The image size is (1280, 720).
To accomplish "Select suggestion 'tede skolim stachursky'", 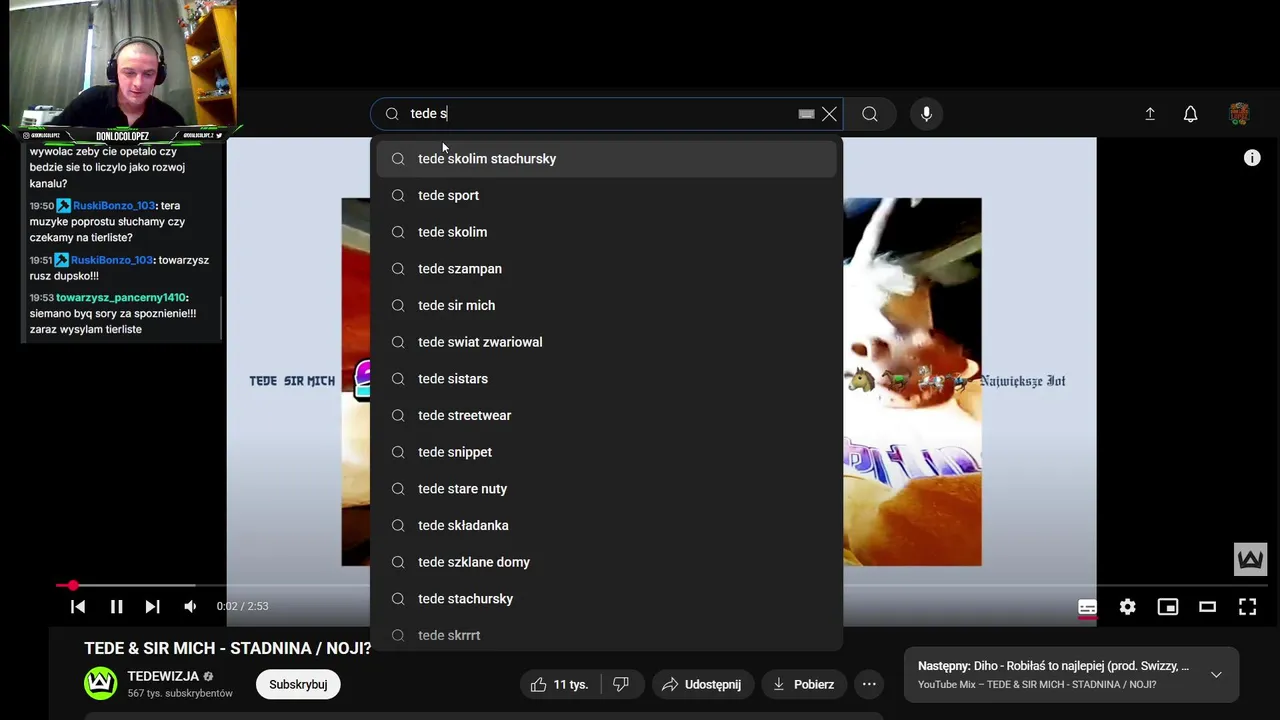I will click(606, 159).
